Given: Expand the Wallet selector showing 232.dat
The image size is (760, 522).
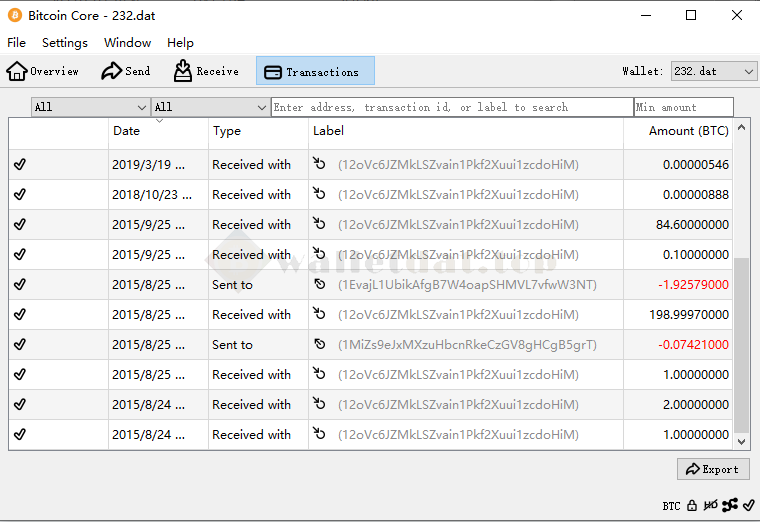Looking at the screenshot, I should point(713,71).
